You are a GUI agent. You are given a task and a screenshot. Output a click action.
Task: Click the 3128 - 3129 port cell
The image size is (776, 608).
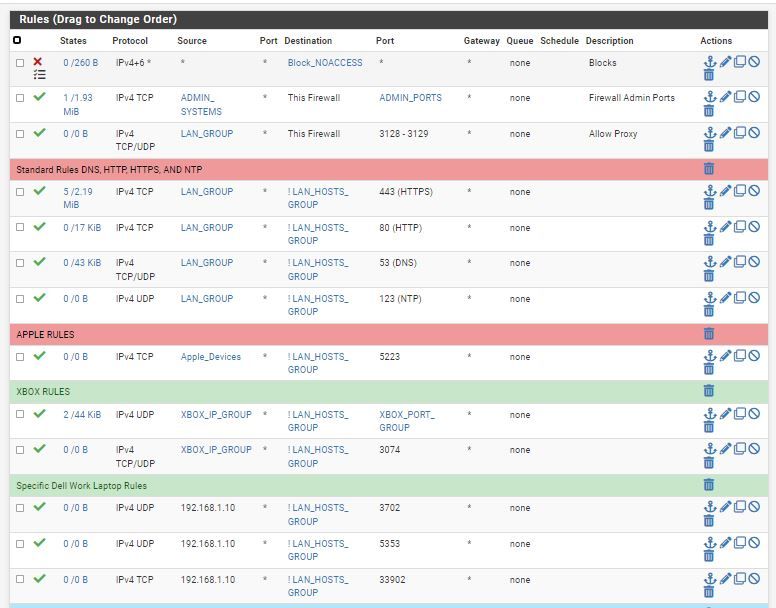404,134
